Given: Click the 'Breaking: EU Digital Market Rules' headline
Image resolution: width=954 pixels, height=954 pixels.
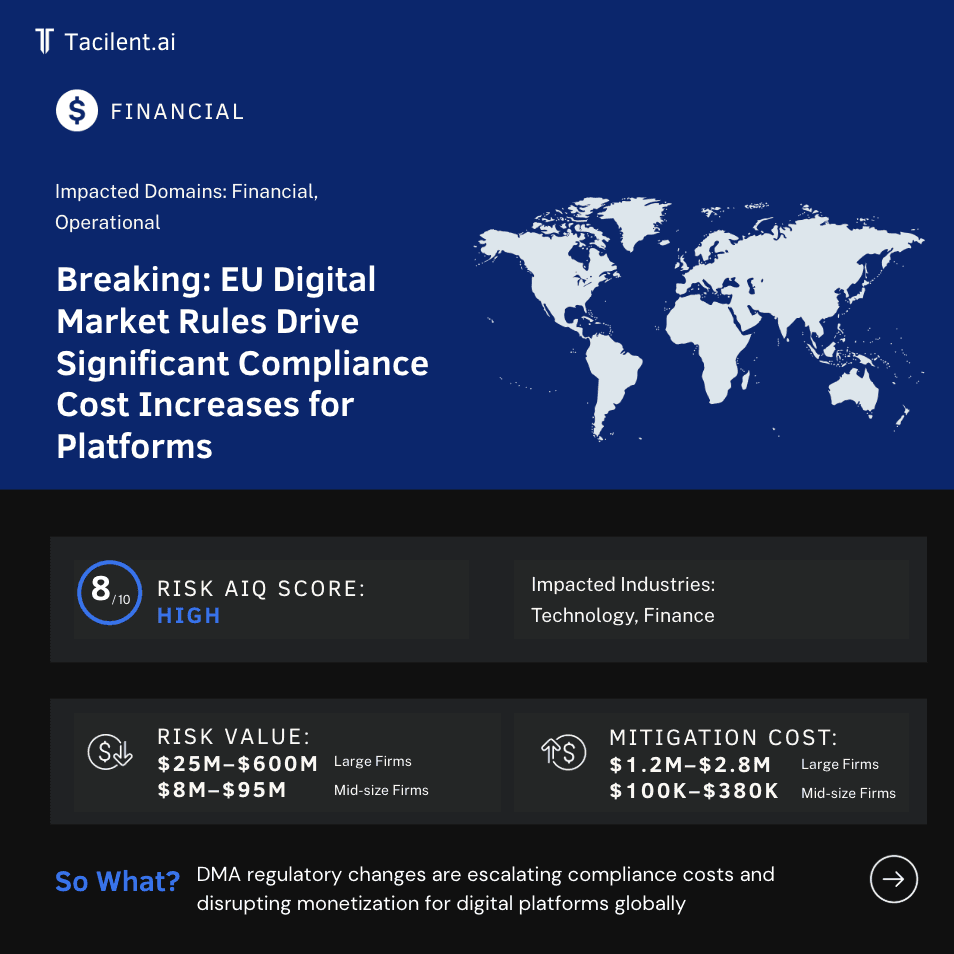Looking at the screenshot, I should tap(242, 363).
